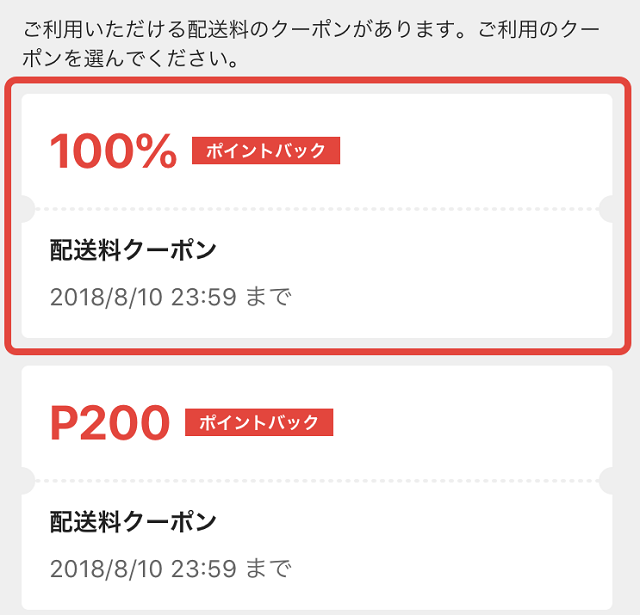Click left notch of the P200 coupon
The height and width of the screenshot is (615, 640).
[x=28, y=481]
